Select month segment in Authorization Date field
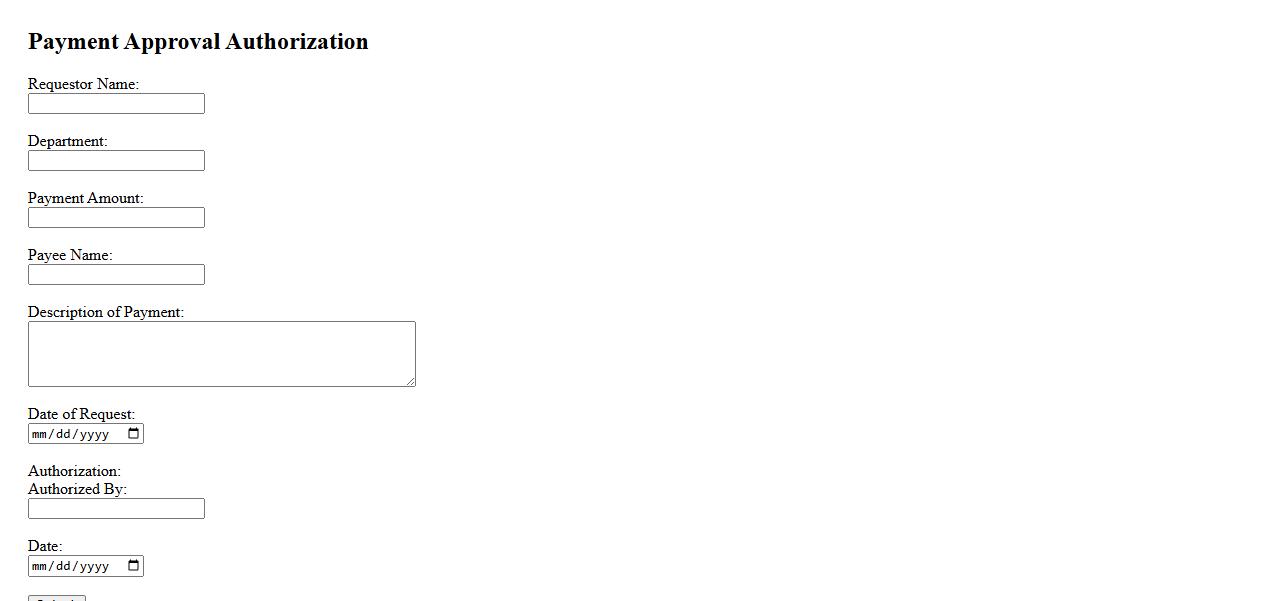1278x601 pixels. tap(40, 567)
